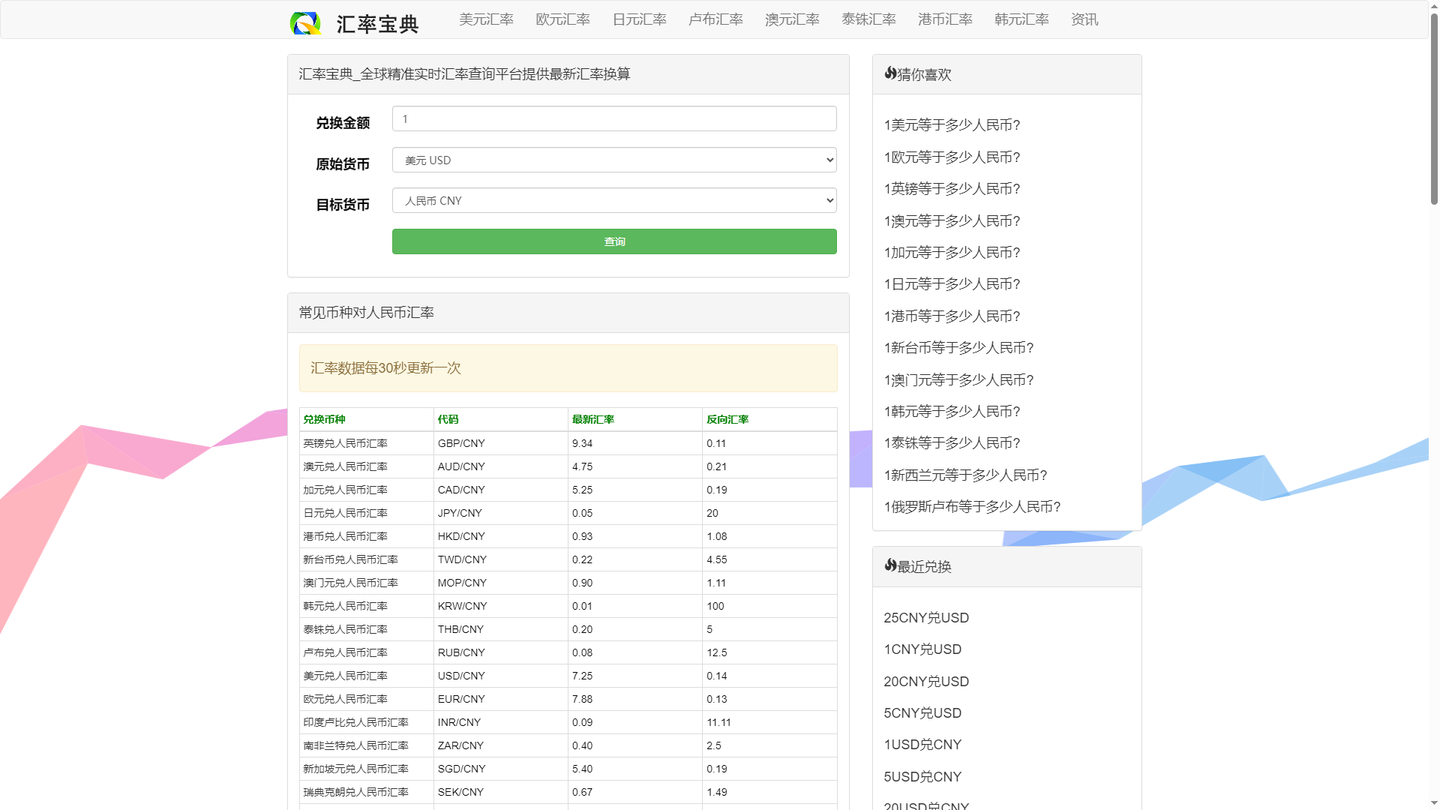Open recent conversion 1CNY兑USD

pos(922,649)
